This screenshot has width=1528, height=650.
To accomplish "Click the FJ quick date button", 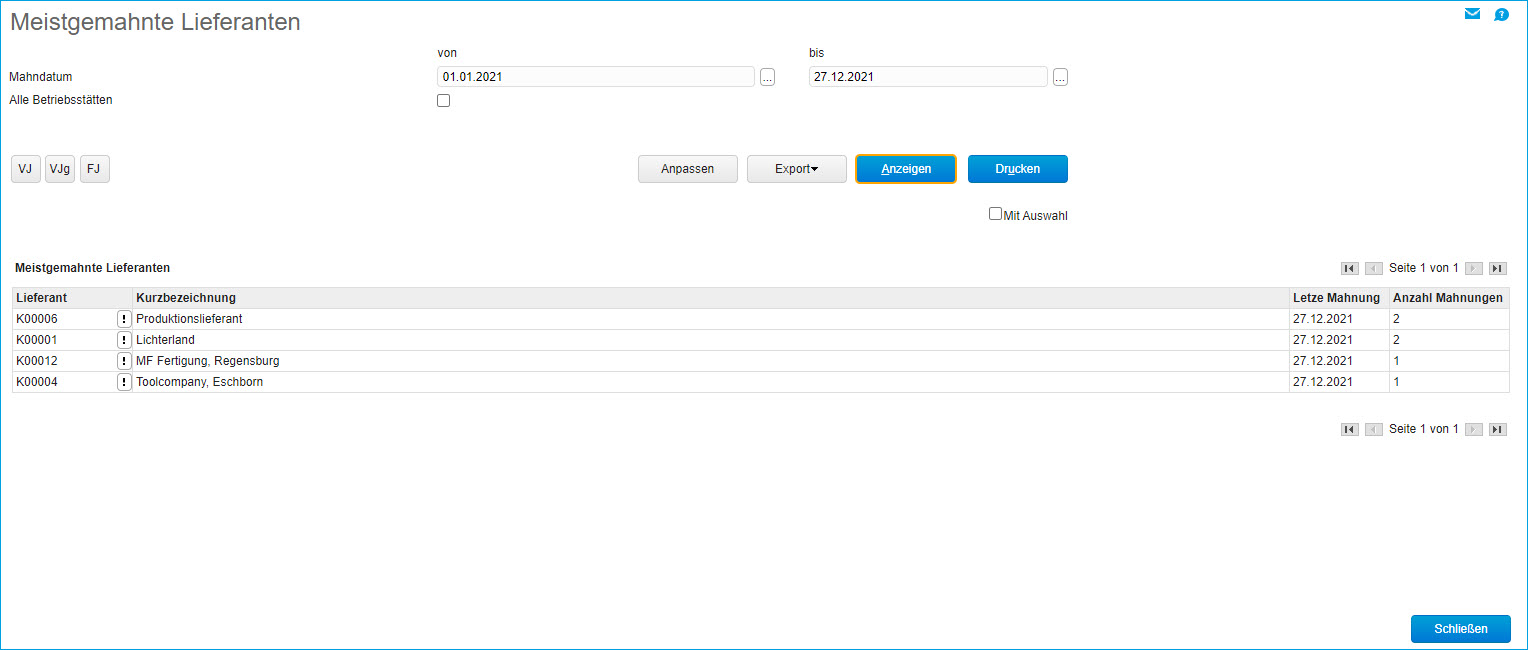I will [x=94, y=169].
